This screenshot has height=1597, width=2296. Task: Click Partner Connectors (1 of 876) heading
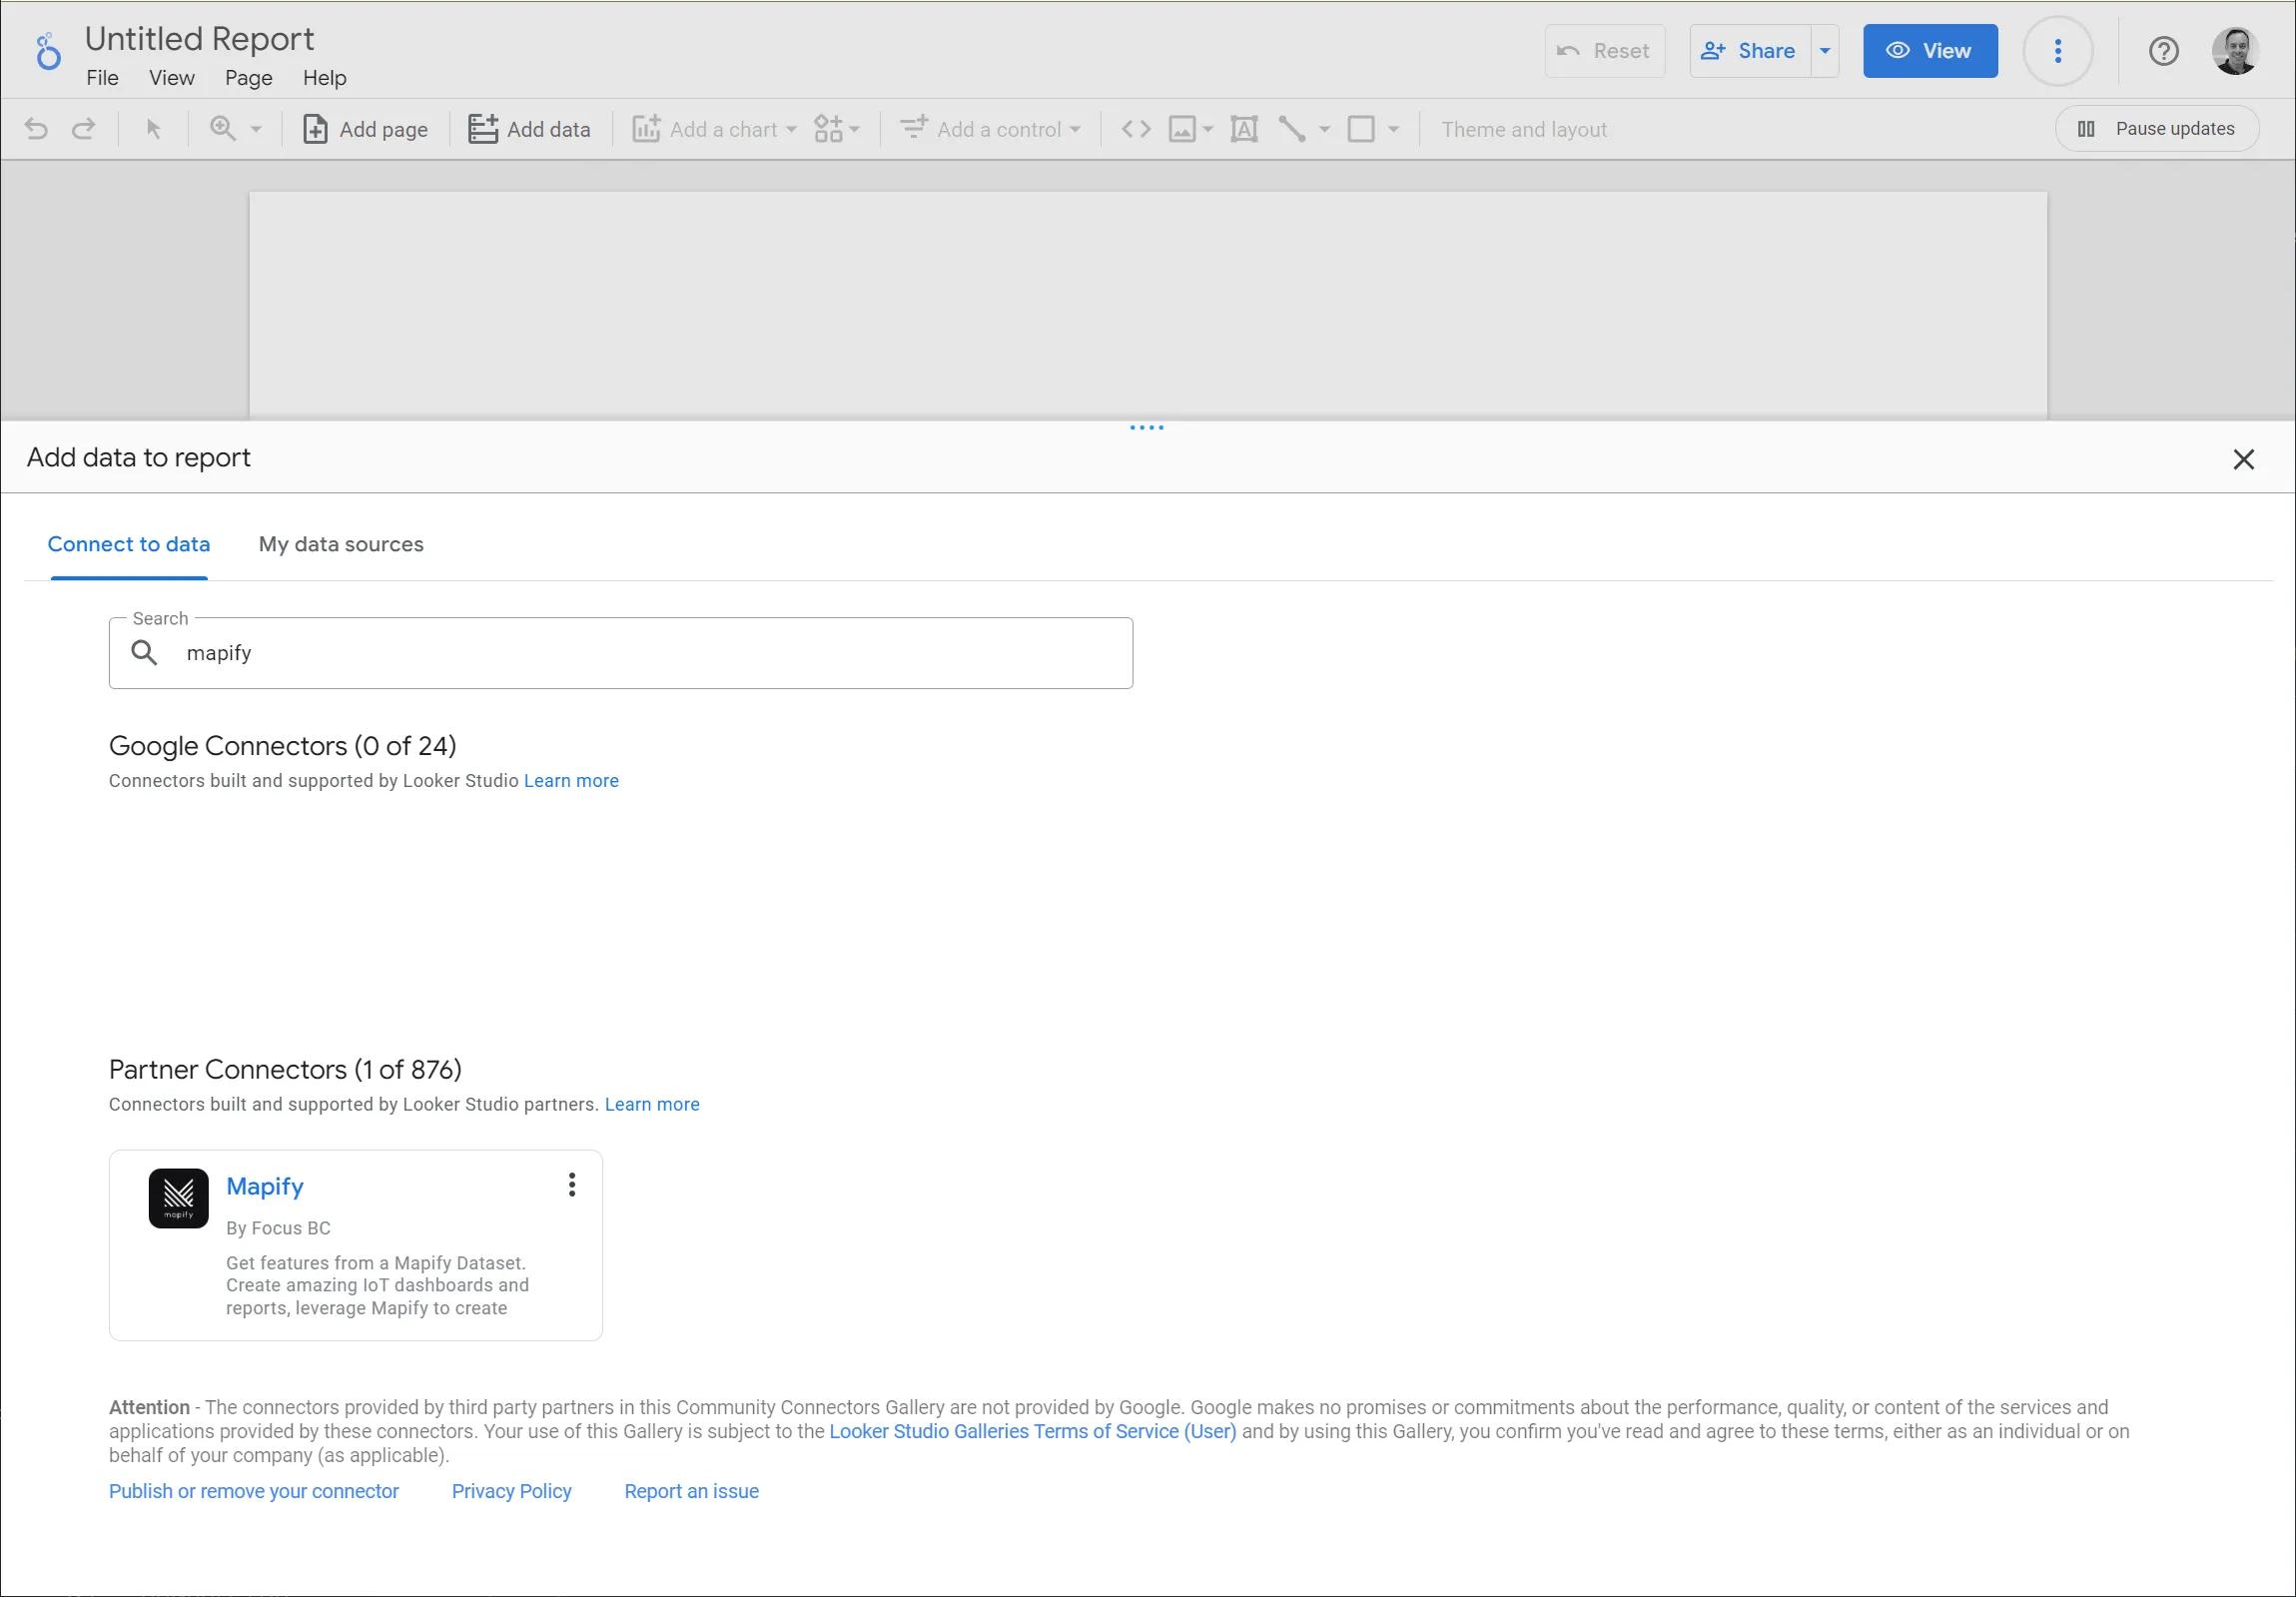click(x=285, y=1070)
